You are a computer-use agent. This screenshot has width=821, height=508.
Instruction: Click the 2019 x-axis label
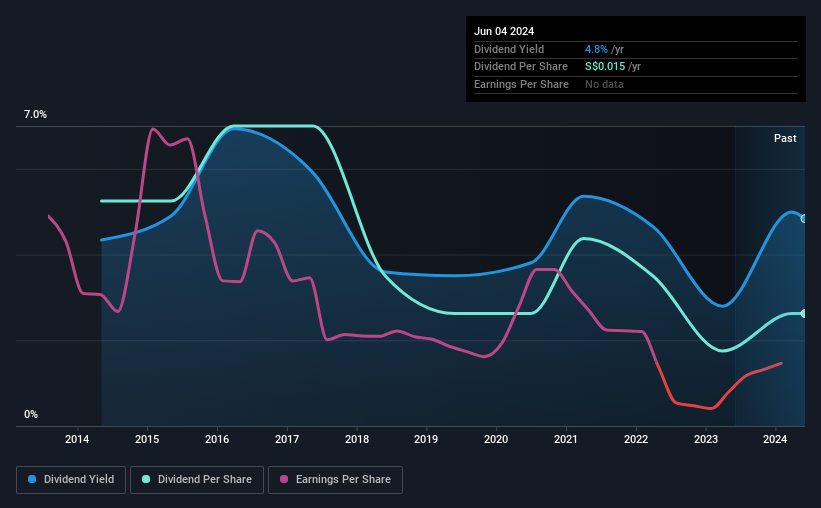pyautogui.click(x=426, y=439)
